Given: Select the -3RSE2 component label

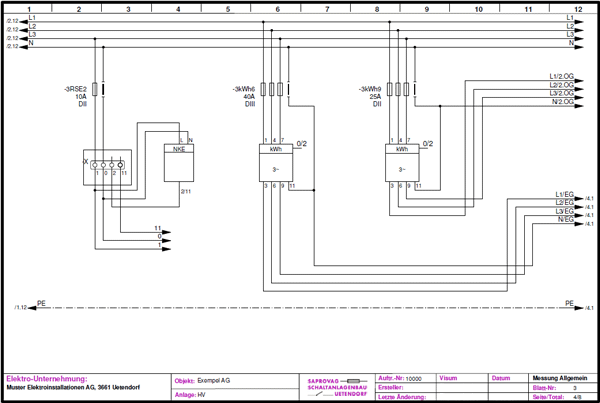Looking at the screenshot, I should (x=75, y=90).
